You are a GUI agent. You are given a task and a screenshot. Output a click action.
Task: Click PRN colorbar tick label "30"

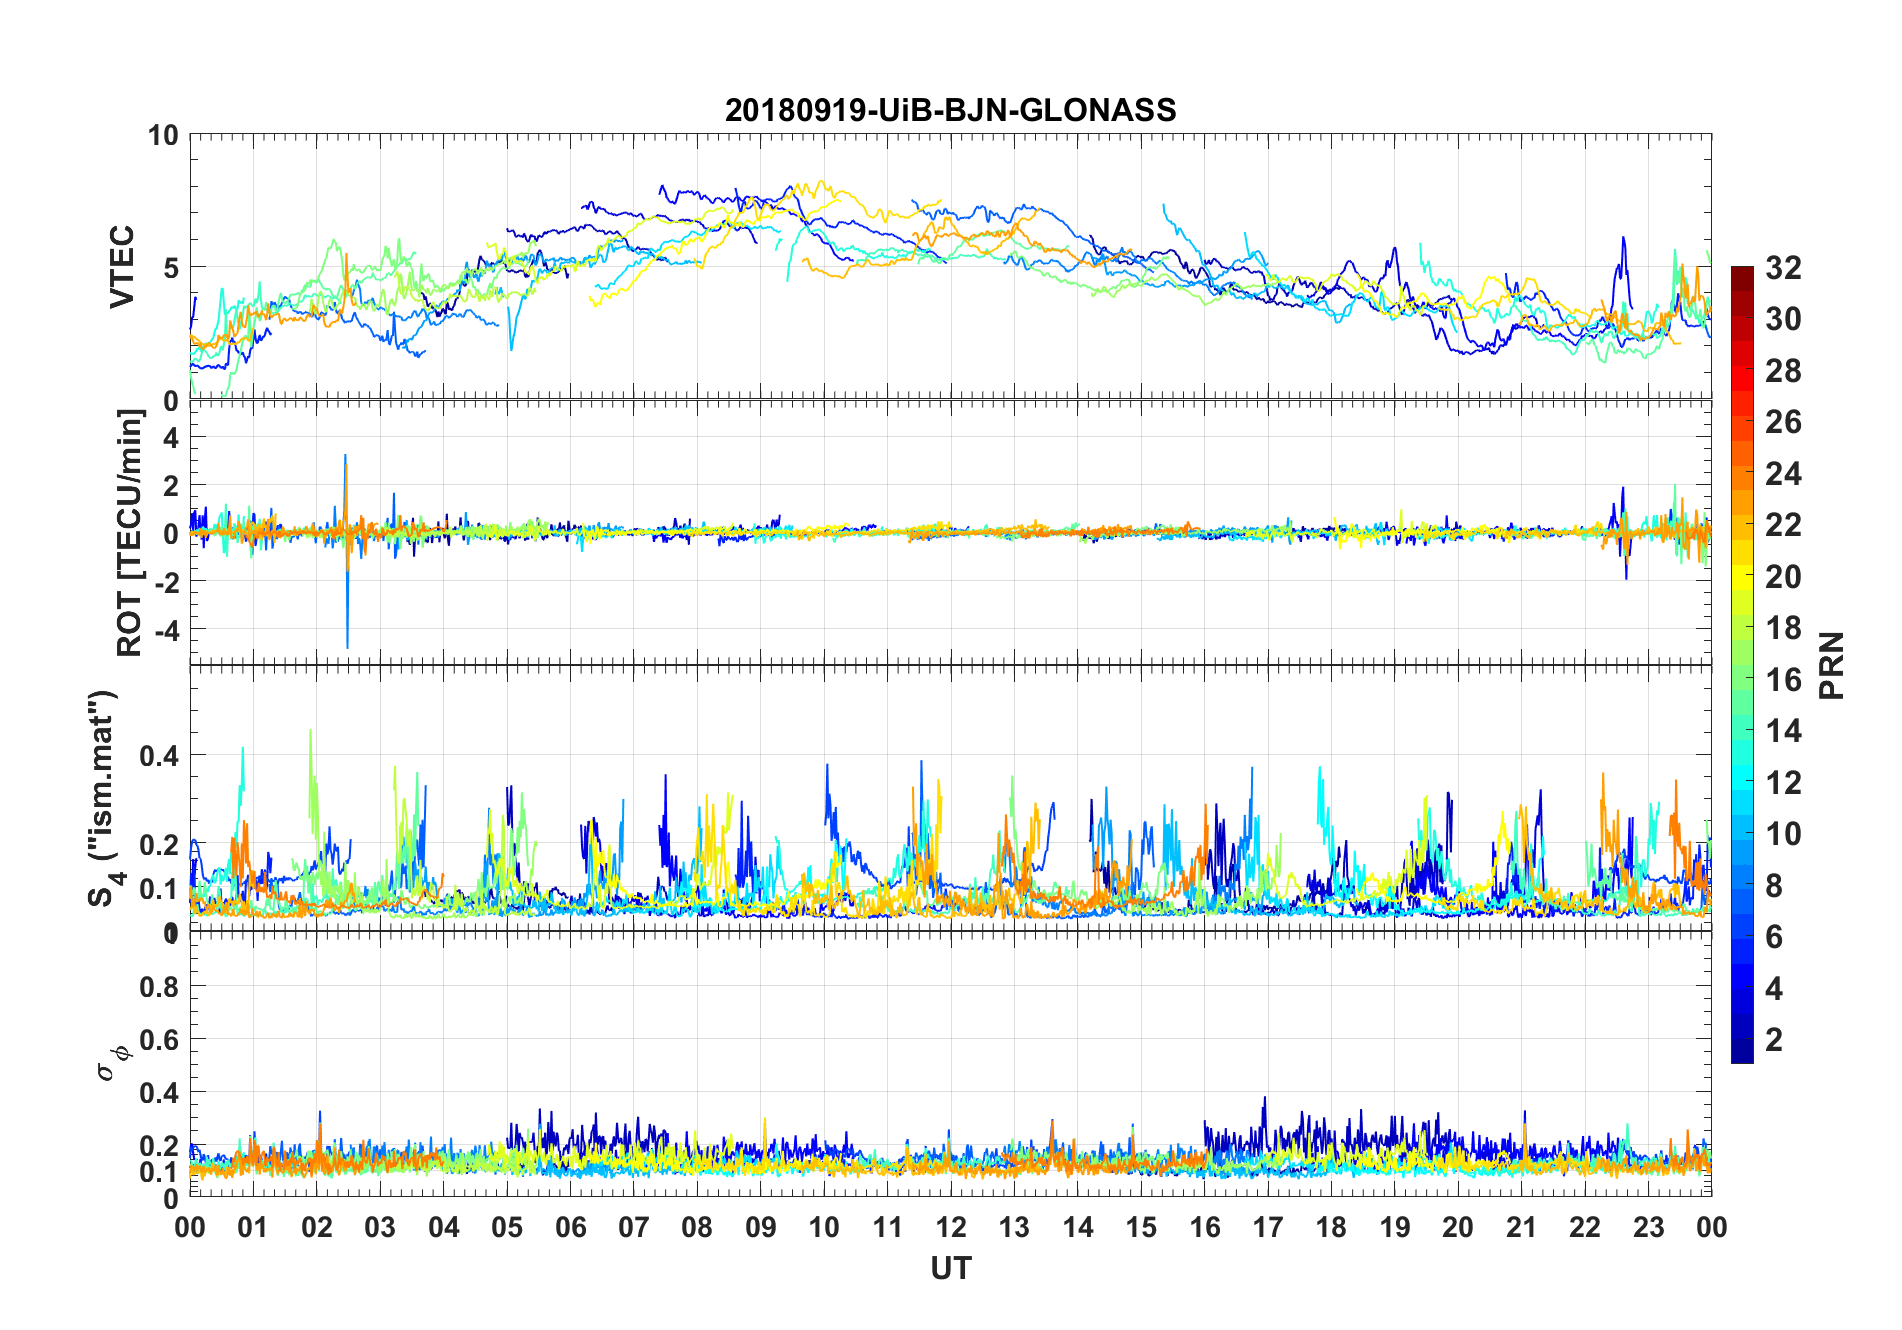pyautogui.click(x=1783, y=319)
